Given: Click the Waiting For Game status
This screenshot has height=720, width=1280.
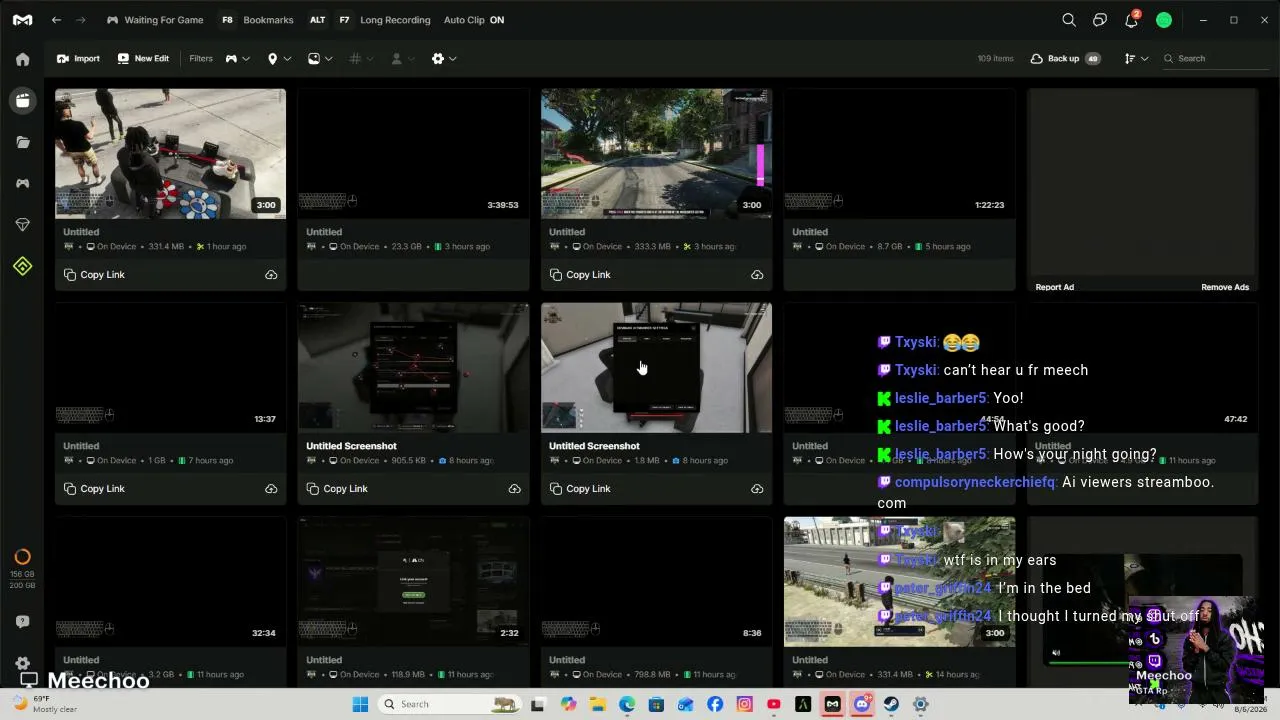Looking at the screenshot, I should click(x=155, y=20).
